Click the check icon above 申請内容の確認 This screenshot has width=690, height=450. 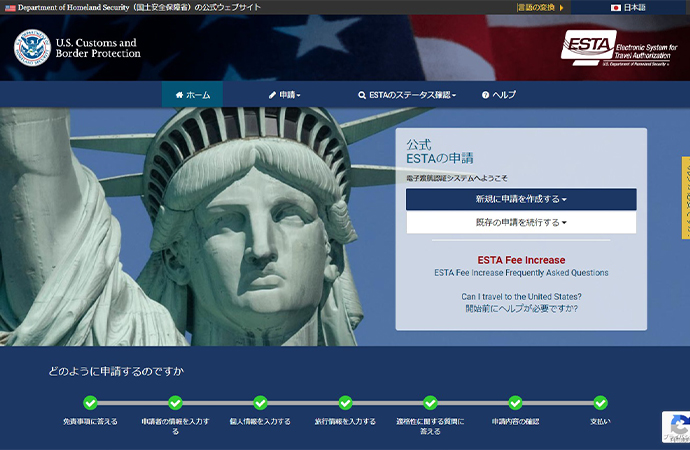(515, 402)
